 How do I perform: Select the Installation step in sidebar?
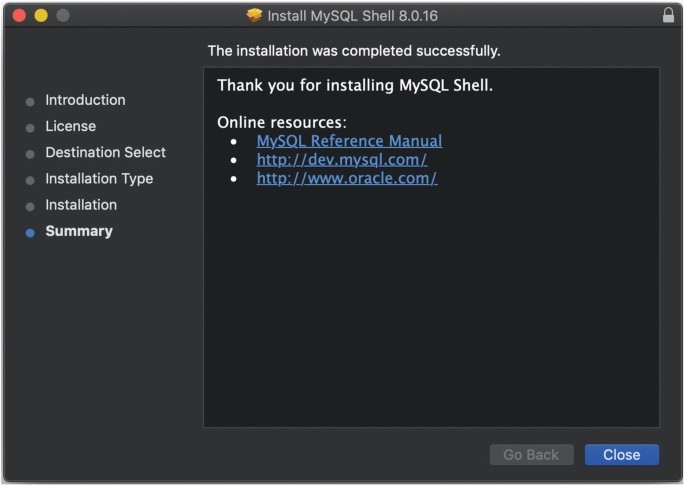coord(81,204)
